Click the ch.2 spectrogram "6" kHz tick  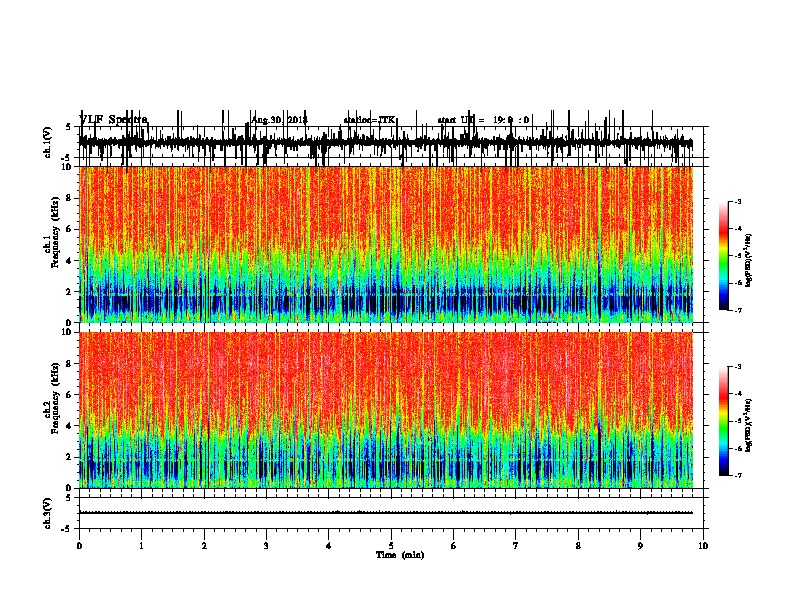click(x=69, y=395)
